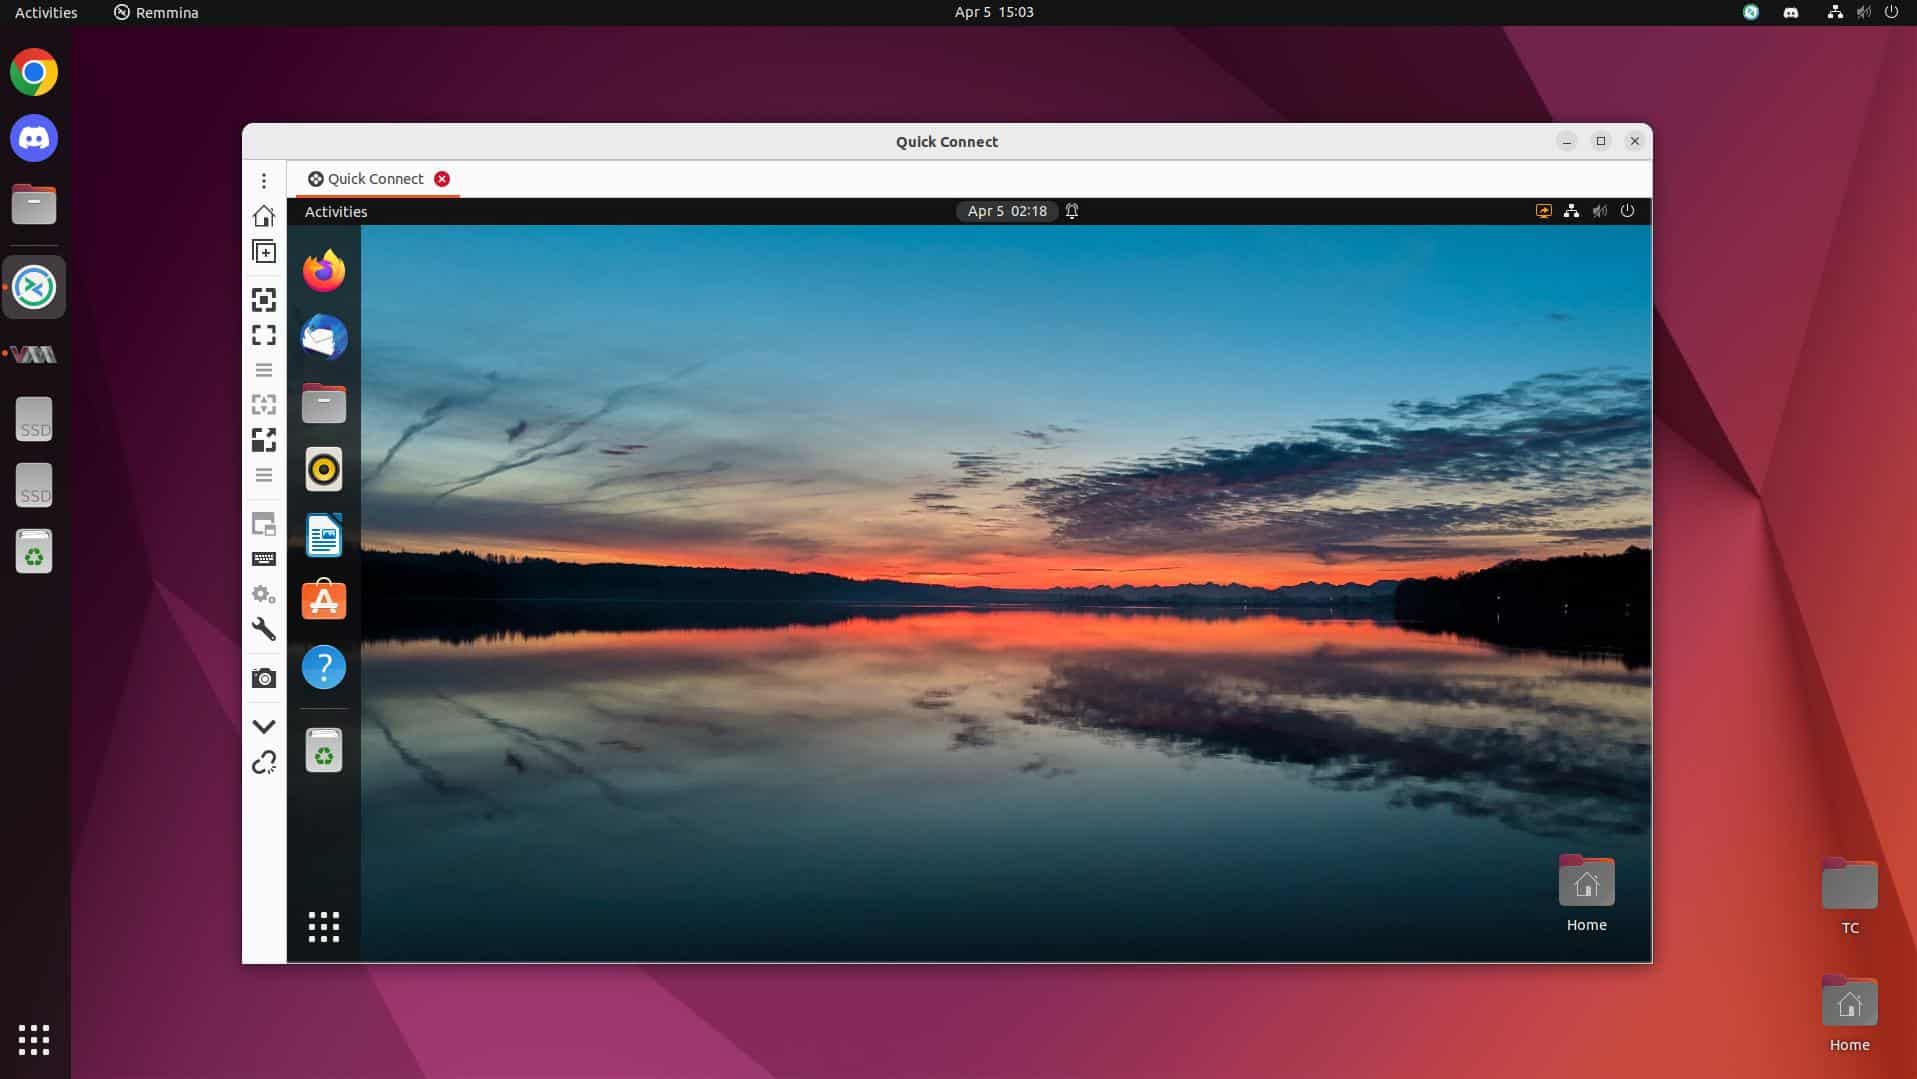
Task: Select Remmina's fullscreen mode icon
Action: 263,335
